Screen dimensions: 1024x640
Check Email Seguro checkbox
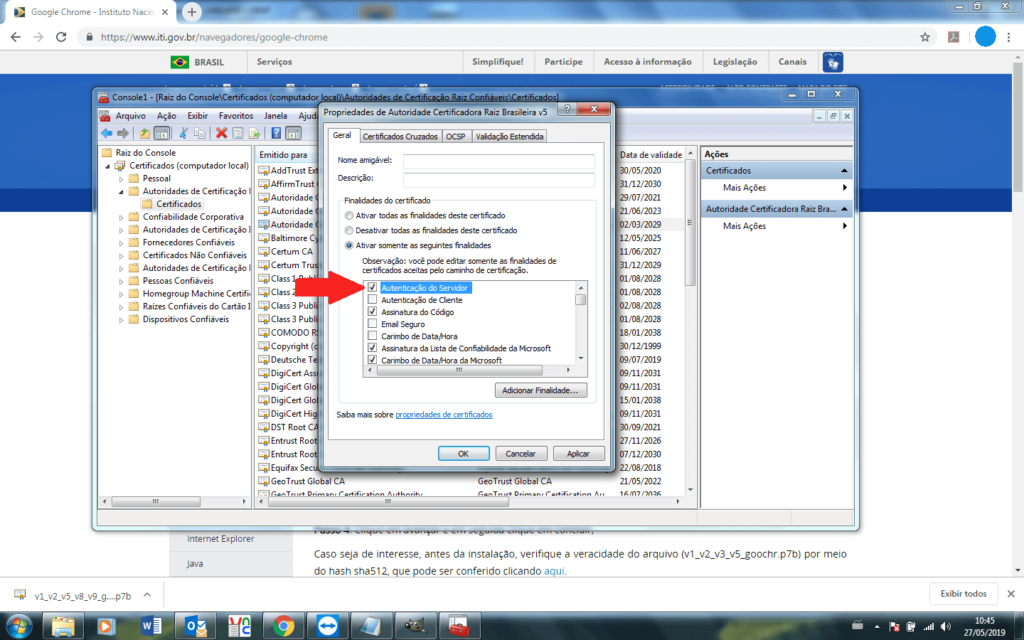tap(372, 324)
